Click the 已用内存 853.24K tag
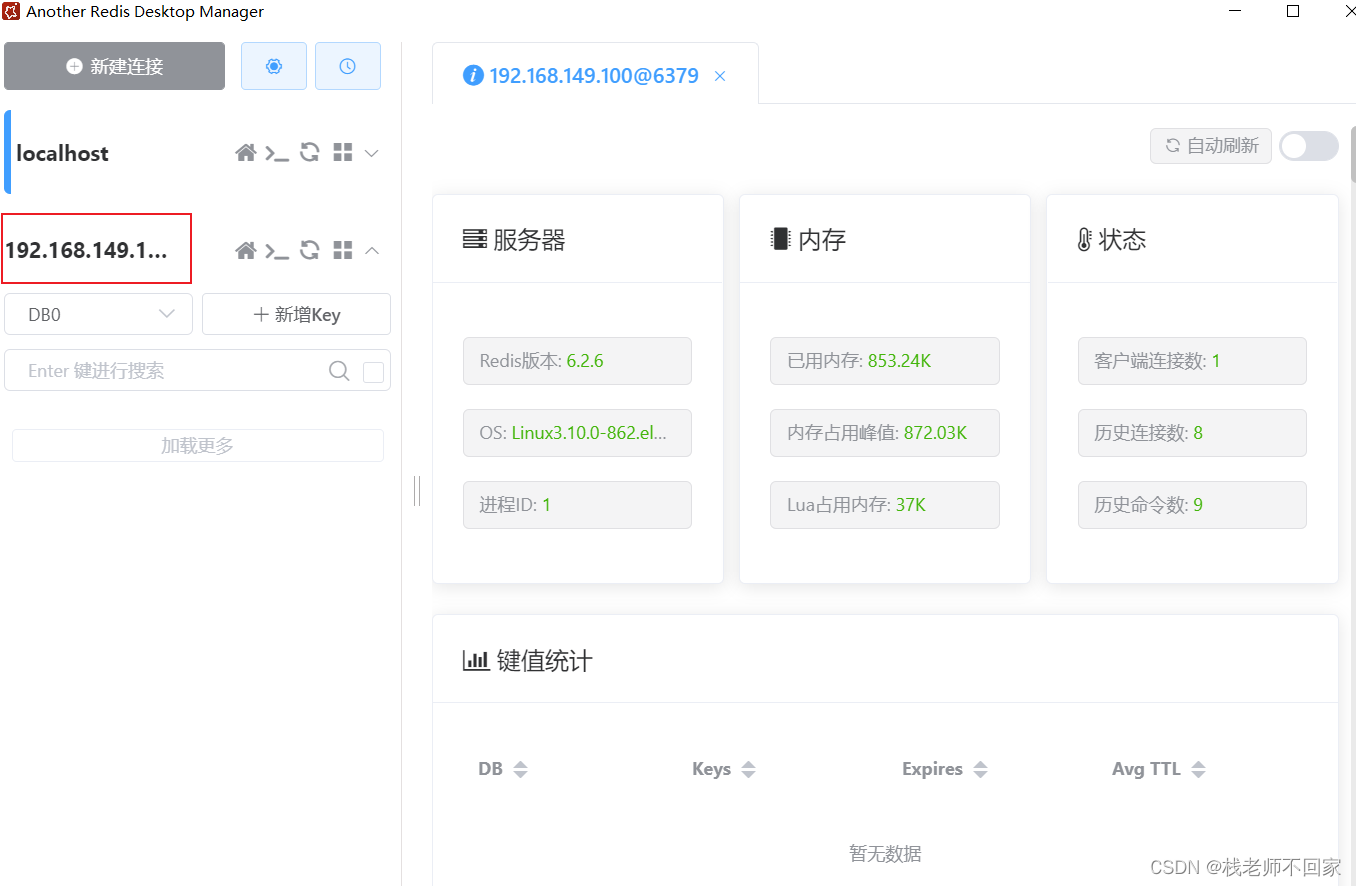 (885, 361)
